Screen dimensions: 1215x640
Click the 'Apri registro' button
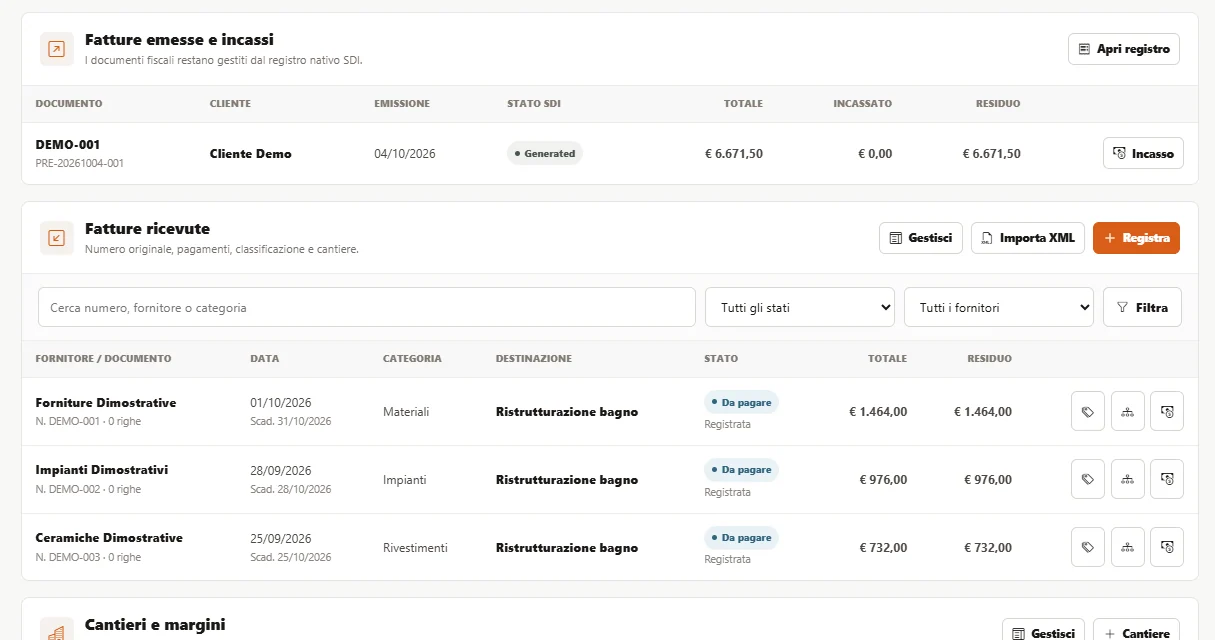point(1124,49)
